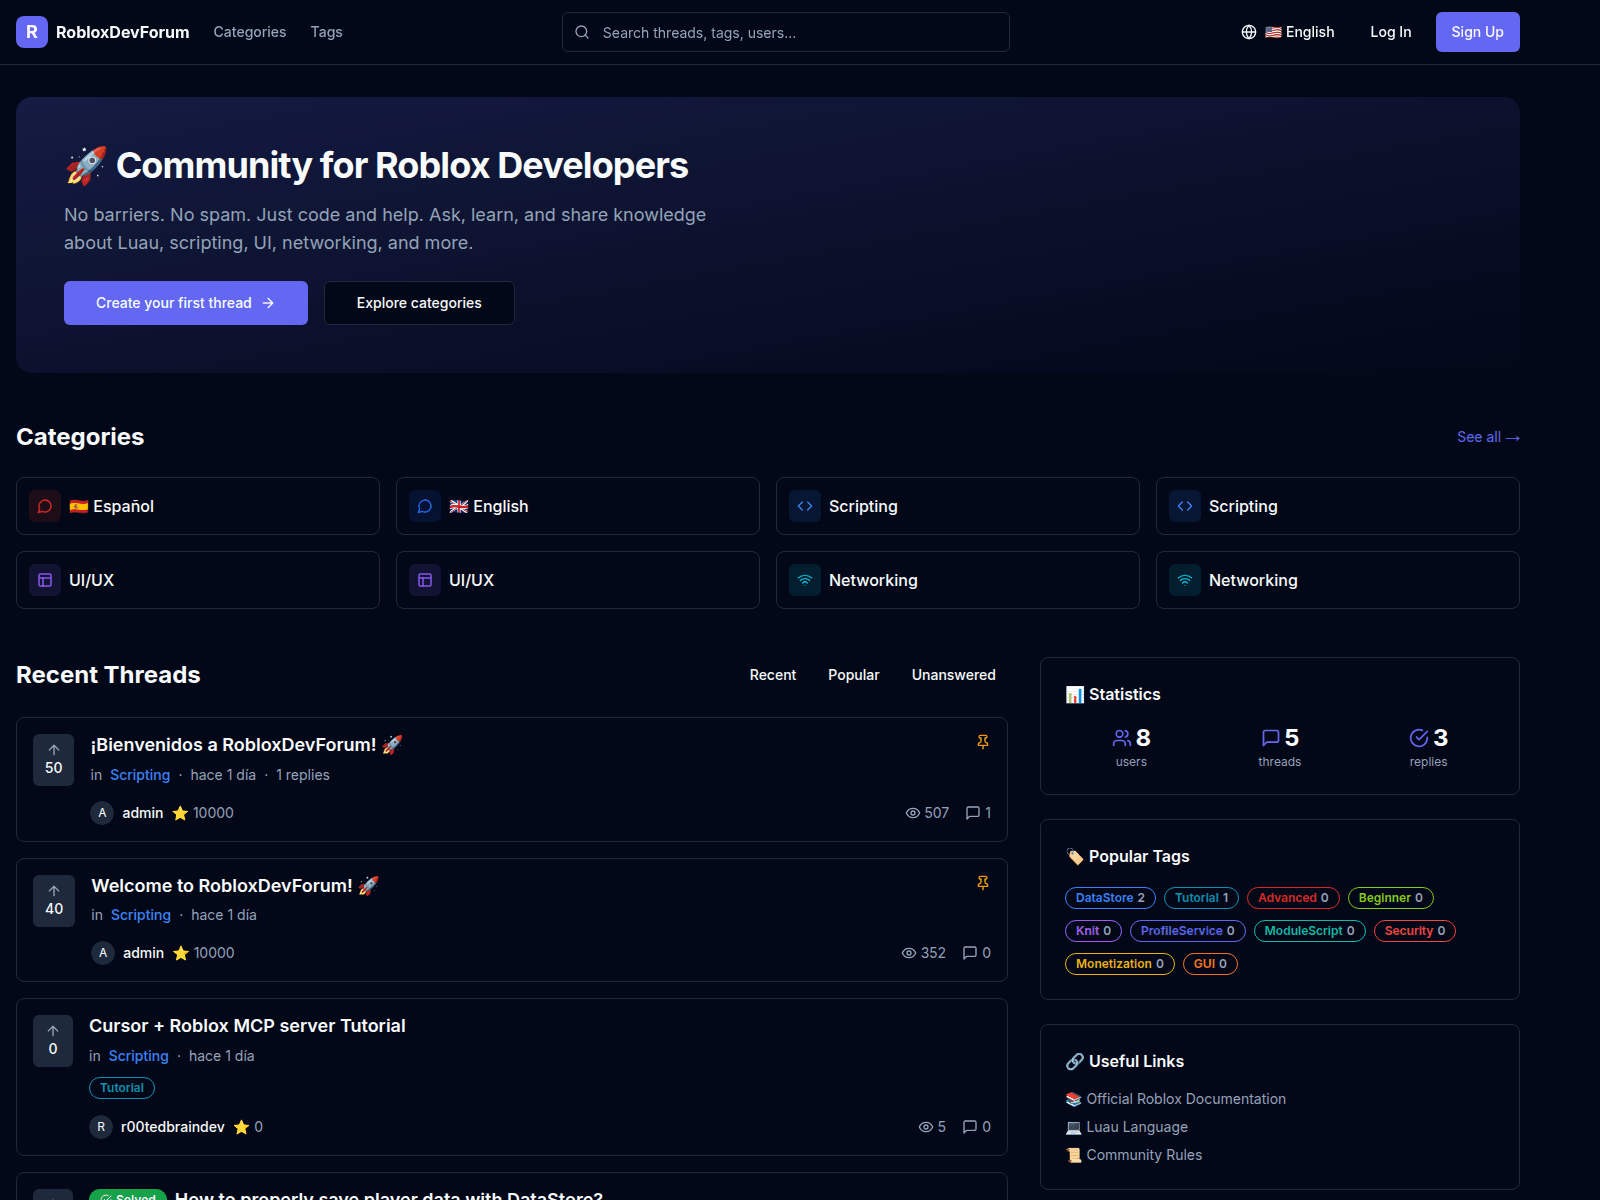Click the RobloxDevForum R logo icon

point(32,32)
